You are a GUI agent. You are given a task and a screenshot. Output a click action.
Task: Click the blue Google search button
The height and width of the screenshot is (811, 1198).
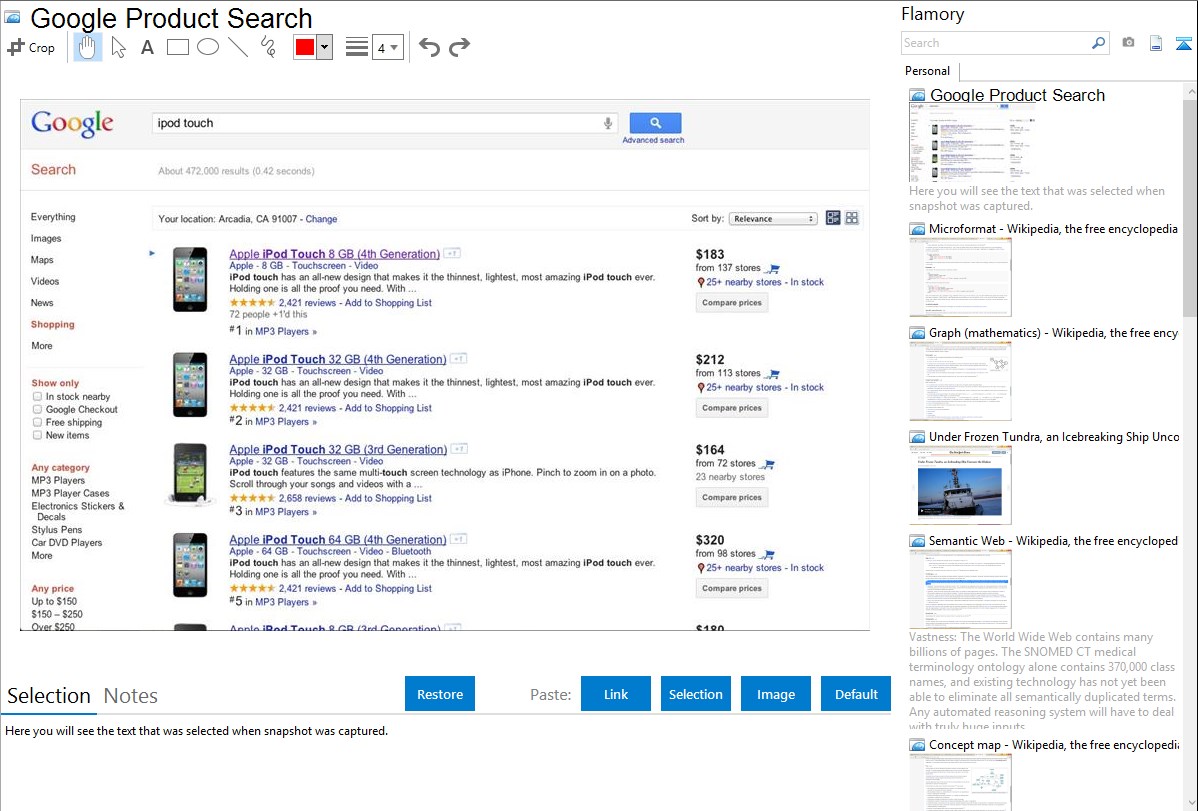pos(656,122)
